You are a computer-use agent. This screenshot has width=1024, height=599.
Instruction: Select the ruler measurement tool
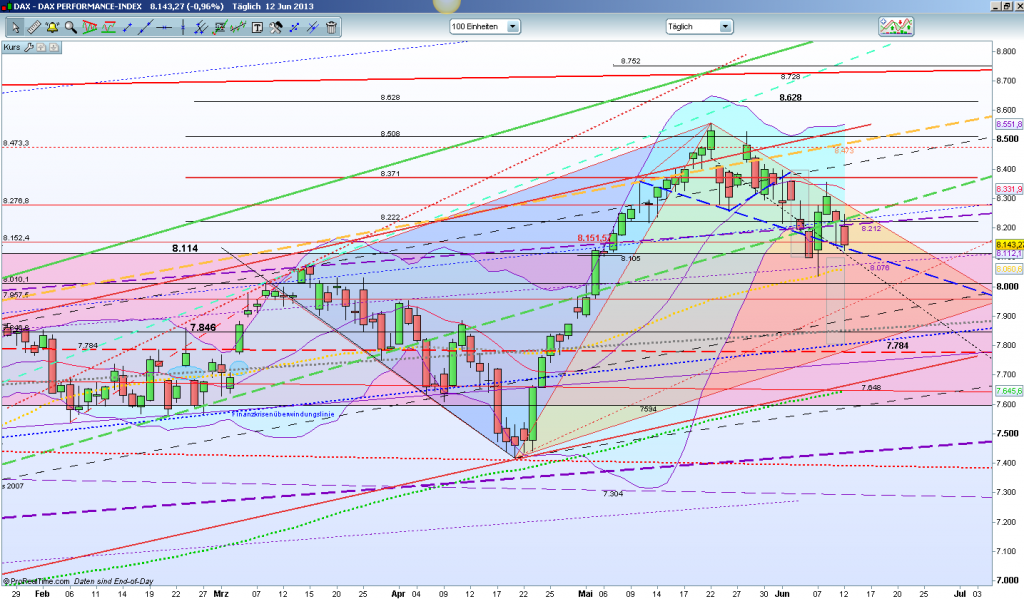coord(33,27)
